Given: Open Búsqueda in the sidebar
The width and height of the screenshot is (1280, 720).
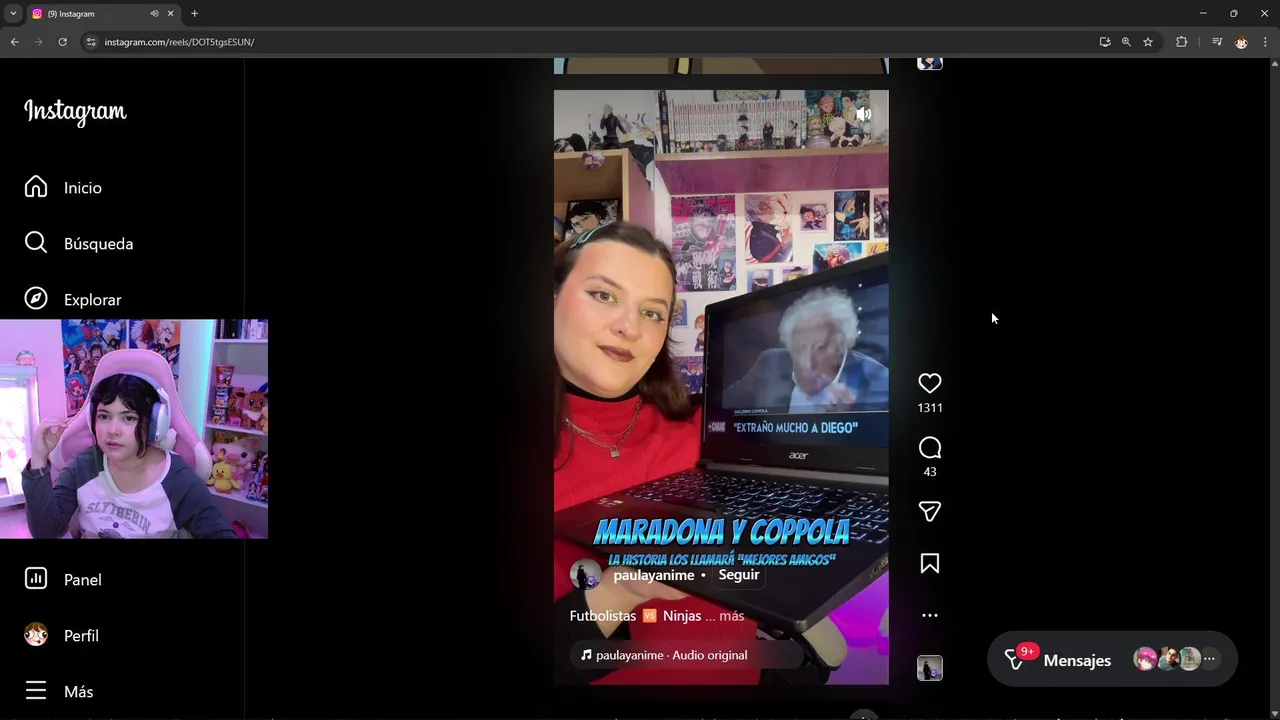Looking at the screenshot, I should pos(79,243).
